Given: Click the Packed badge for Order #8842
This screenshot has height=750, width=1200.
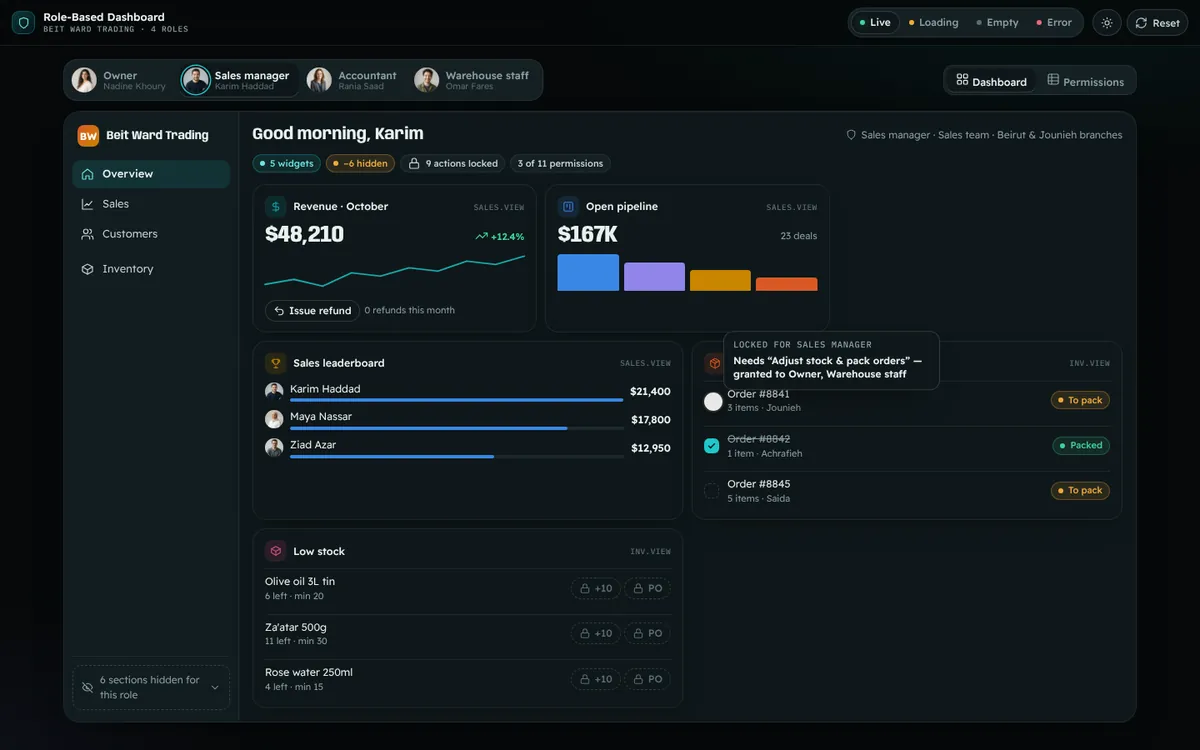Looking at the screenshot, I should tap(1081, 445).
